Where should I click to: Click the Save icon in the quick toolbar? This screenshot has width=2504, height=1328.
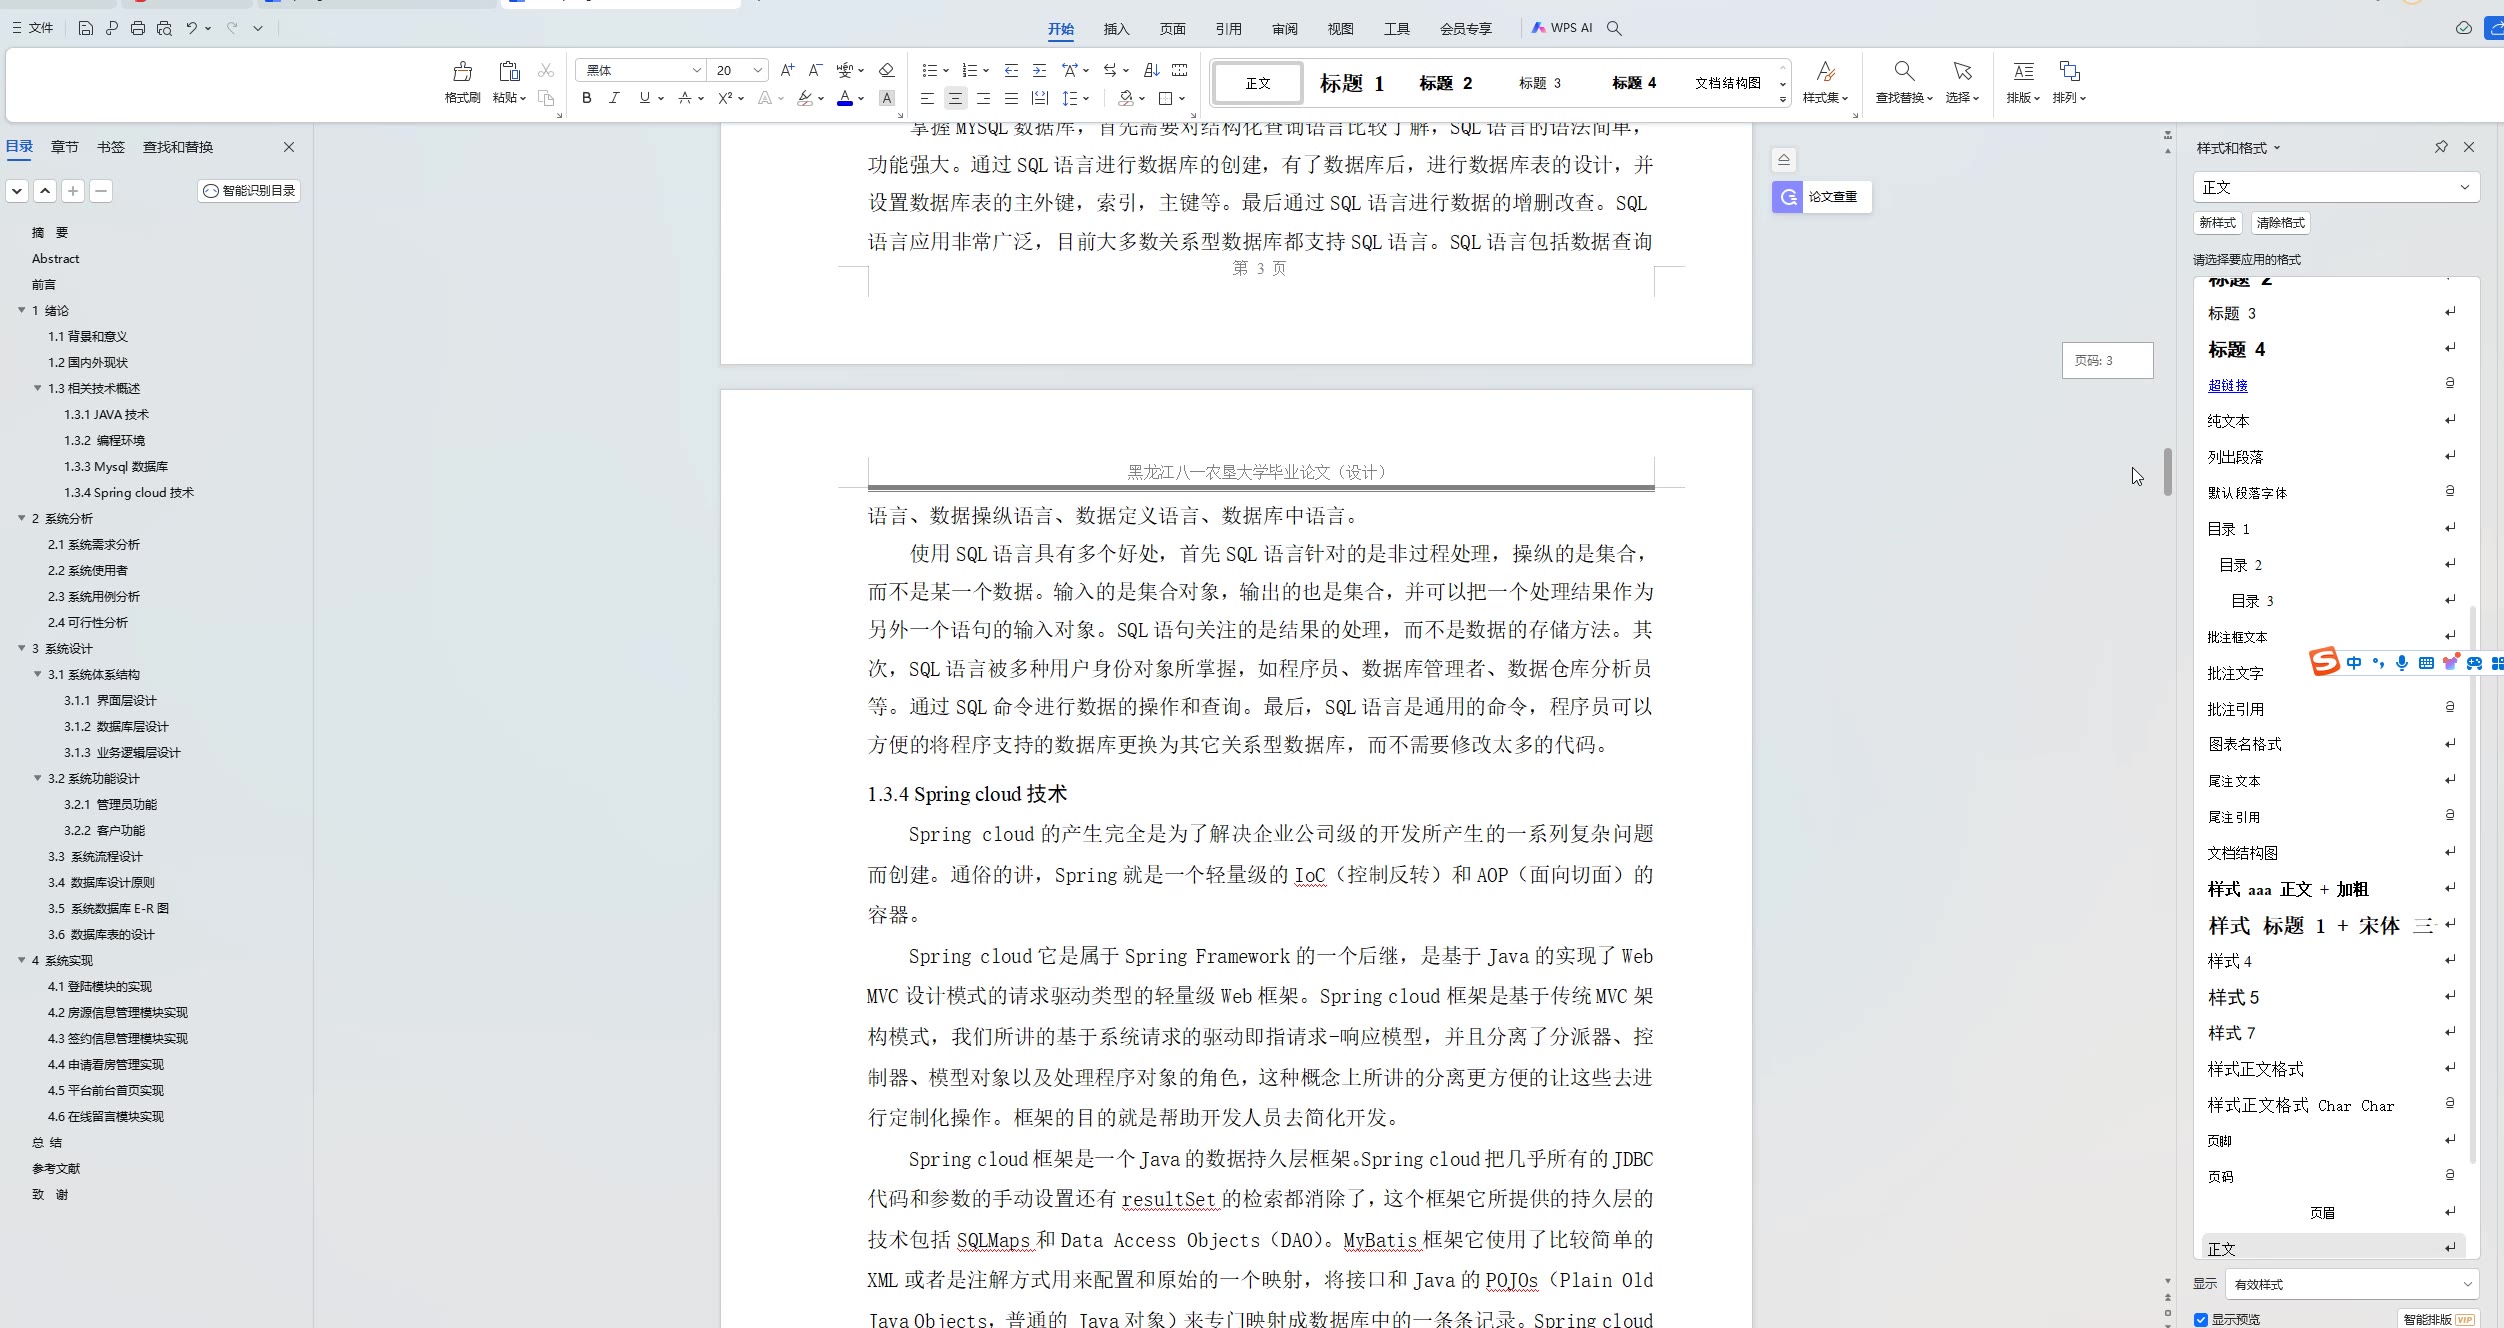(x=85, y=28)
